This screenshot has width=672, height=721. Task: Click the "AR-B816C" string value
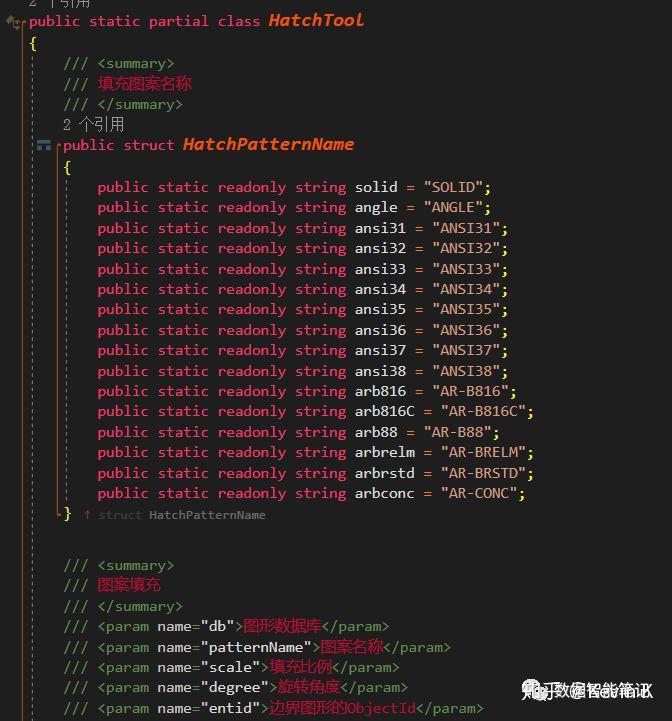point(483,411)
